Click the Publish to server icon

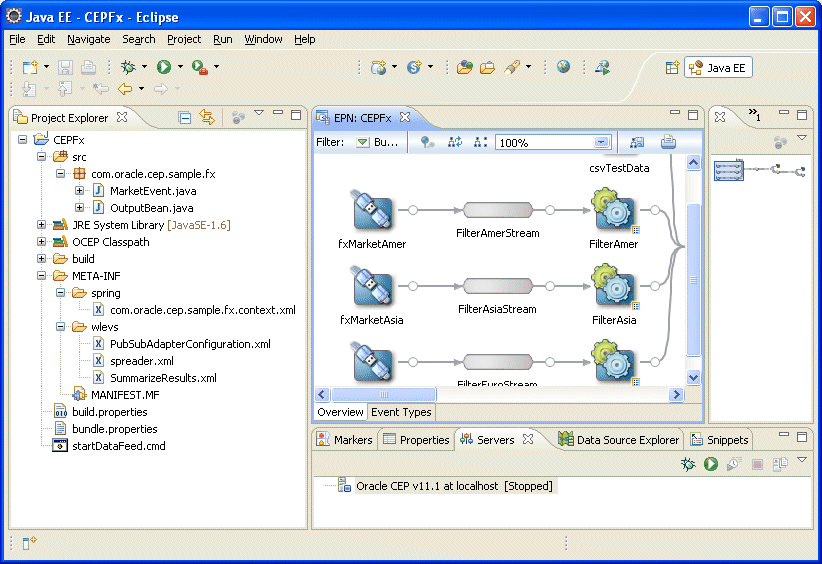(x=780, y=464)
